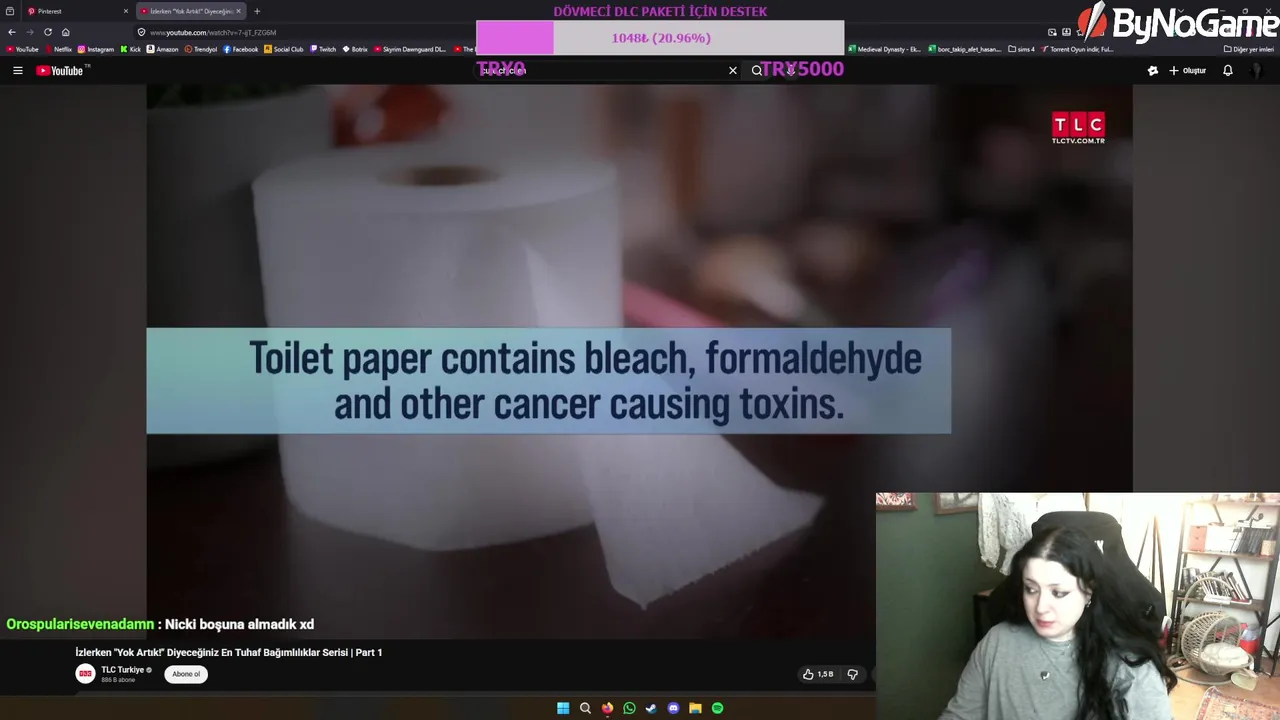Open Steam from the taskbar
This screenshot has width=1280, height=720.
tap(651, 708)
